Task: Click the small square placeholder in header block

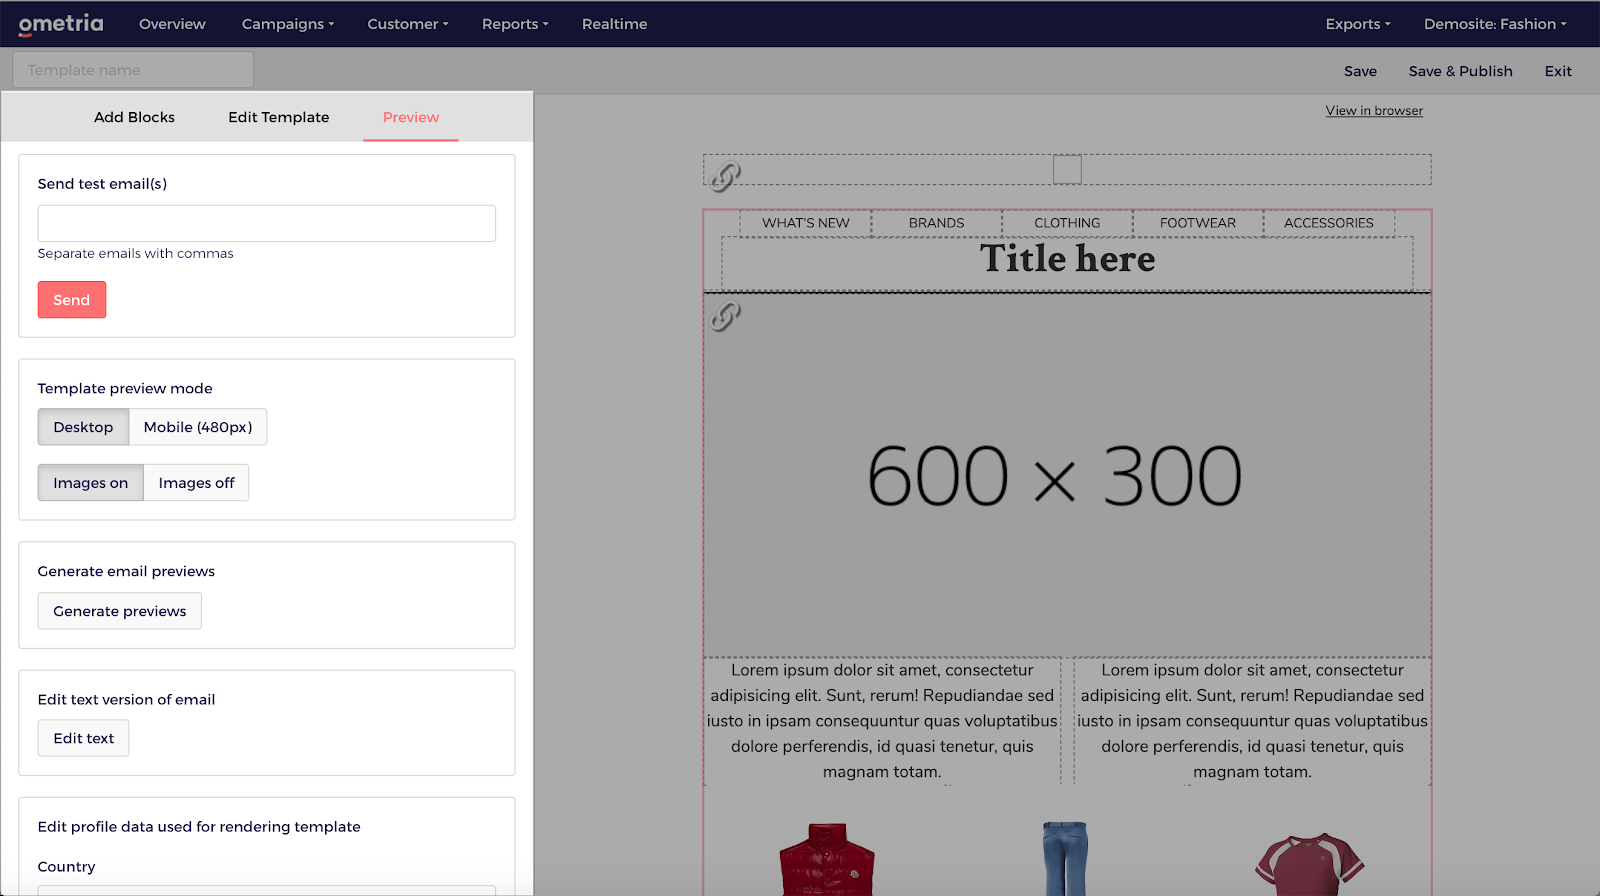Action: pyautogui.click(x=1067, y=169)
